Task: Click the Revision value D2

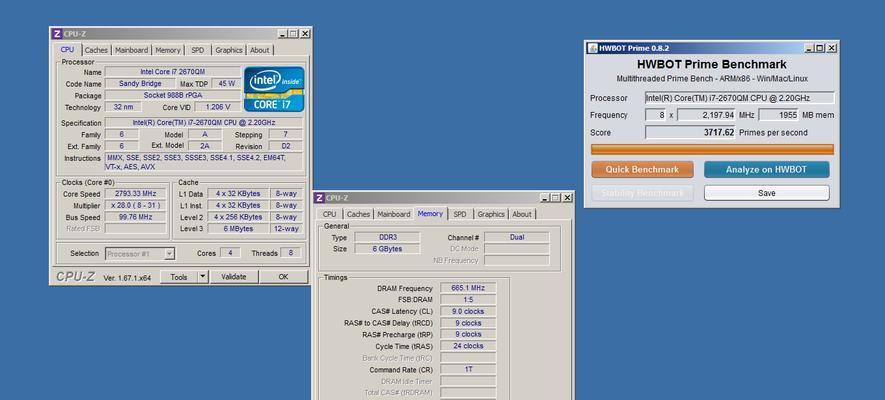Action: tap(286, 146)
